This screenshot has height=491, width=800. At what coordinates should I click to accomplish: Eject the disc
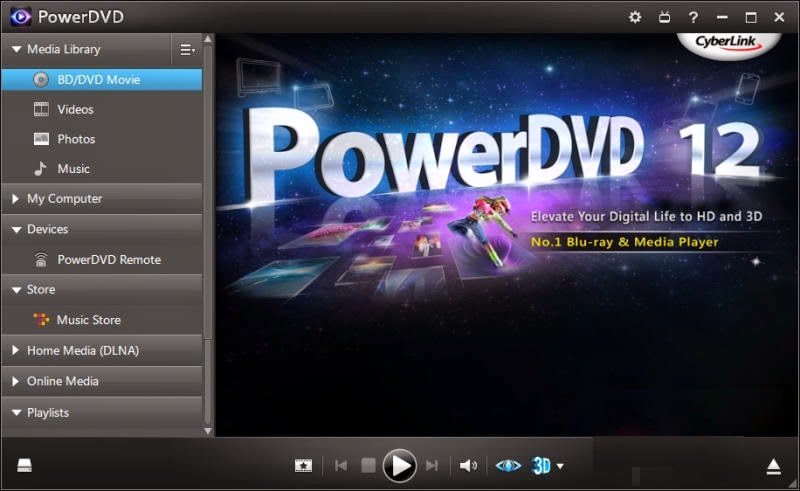click(x=773, y=467)
